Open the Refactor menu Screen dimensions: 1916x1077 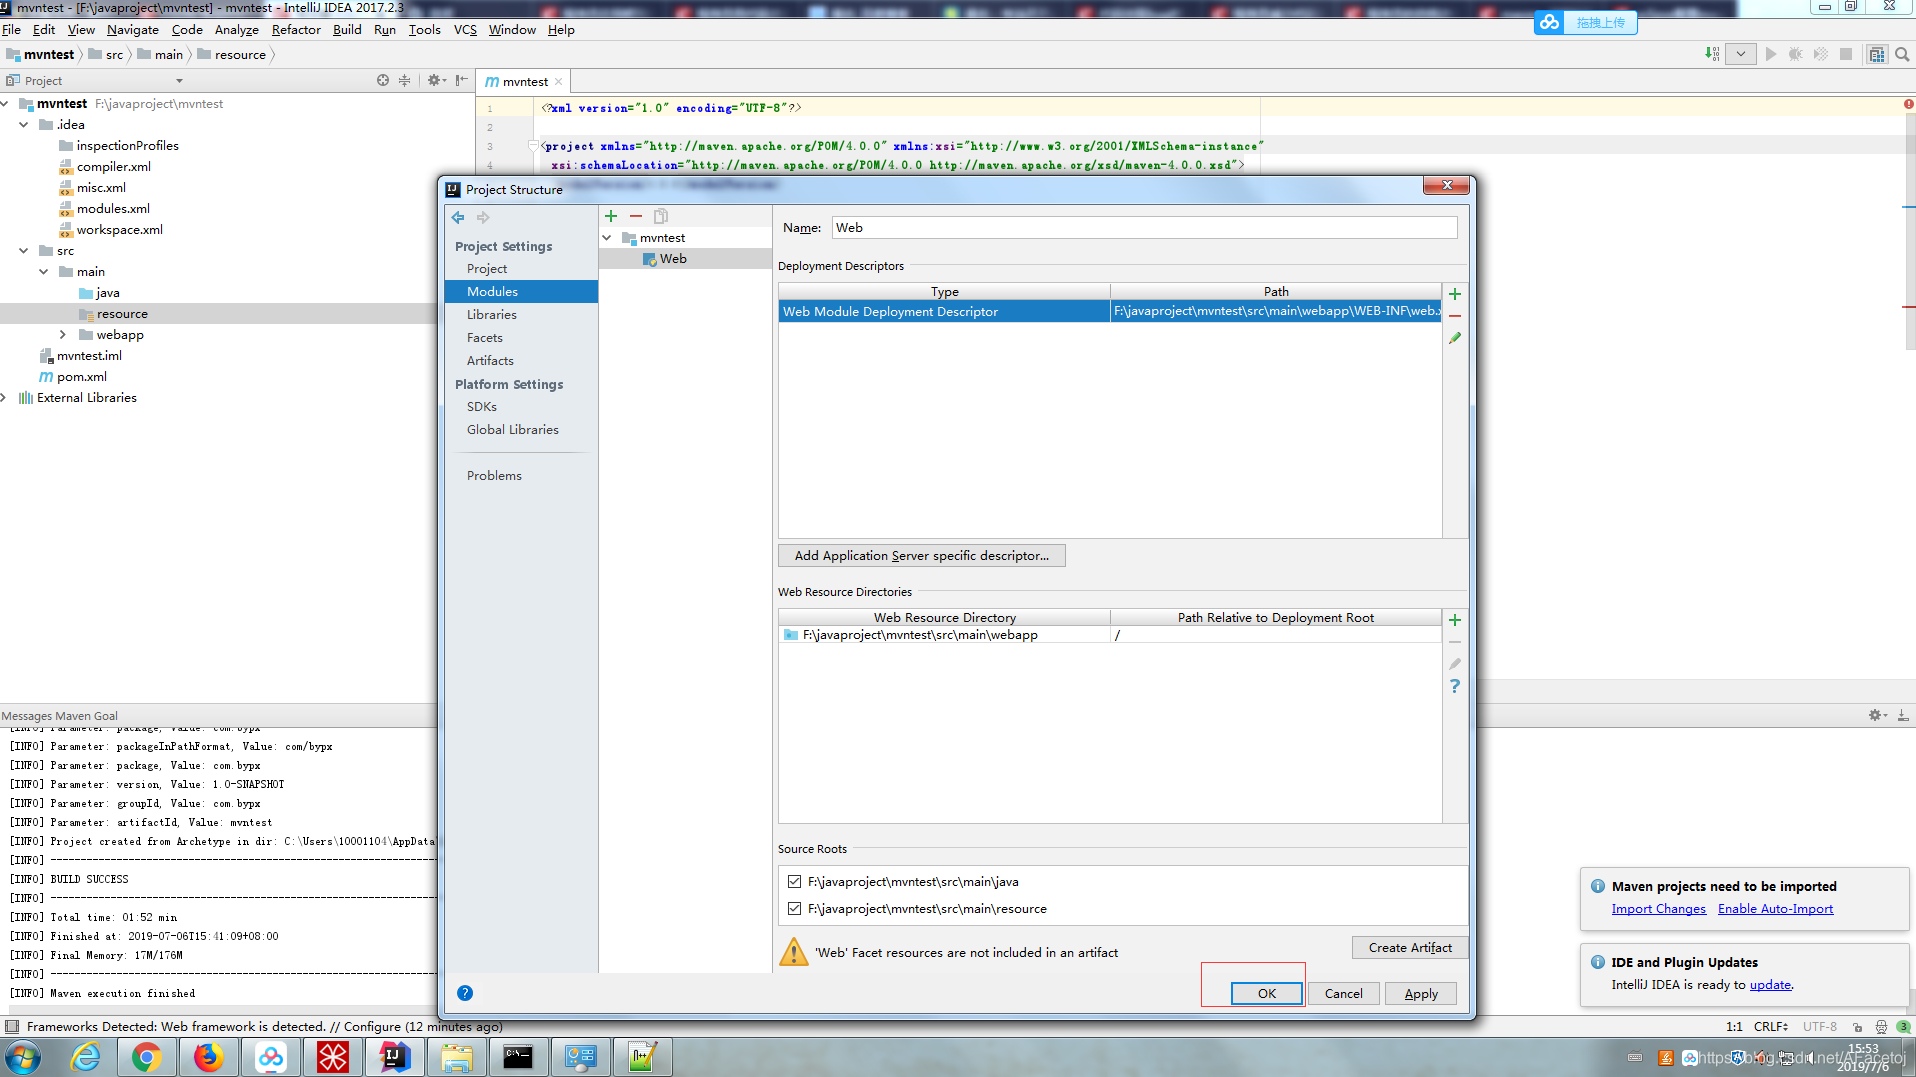(x=296, y=29)
